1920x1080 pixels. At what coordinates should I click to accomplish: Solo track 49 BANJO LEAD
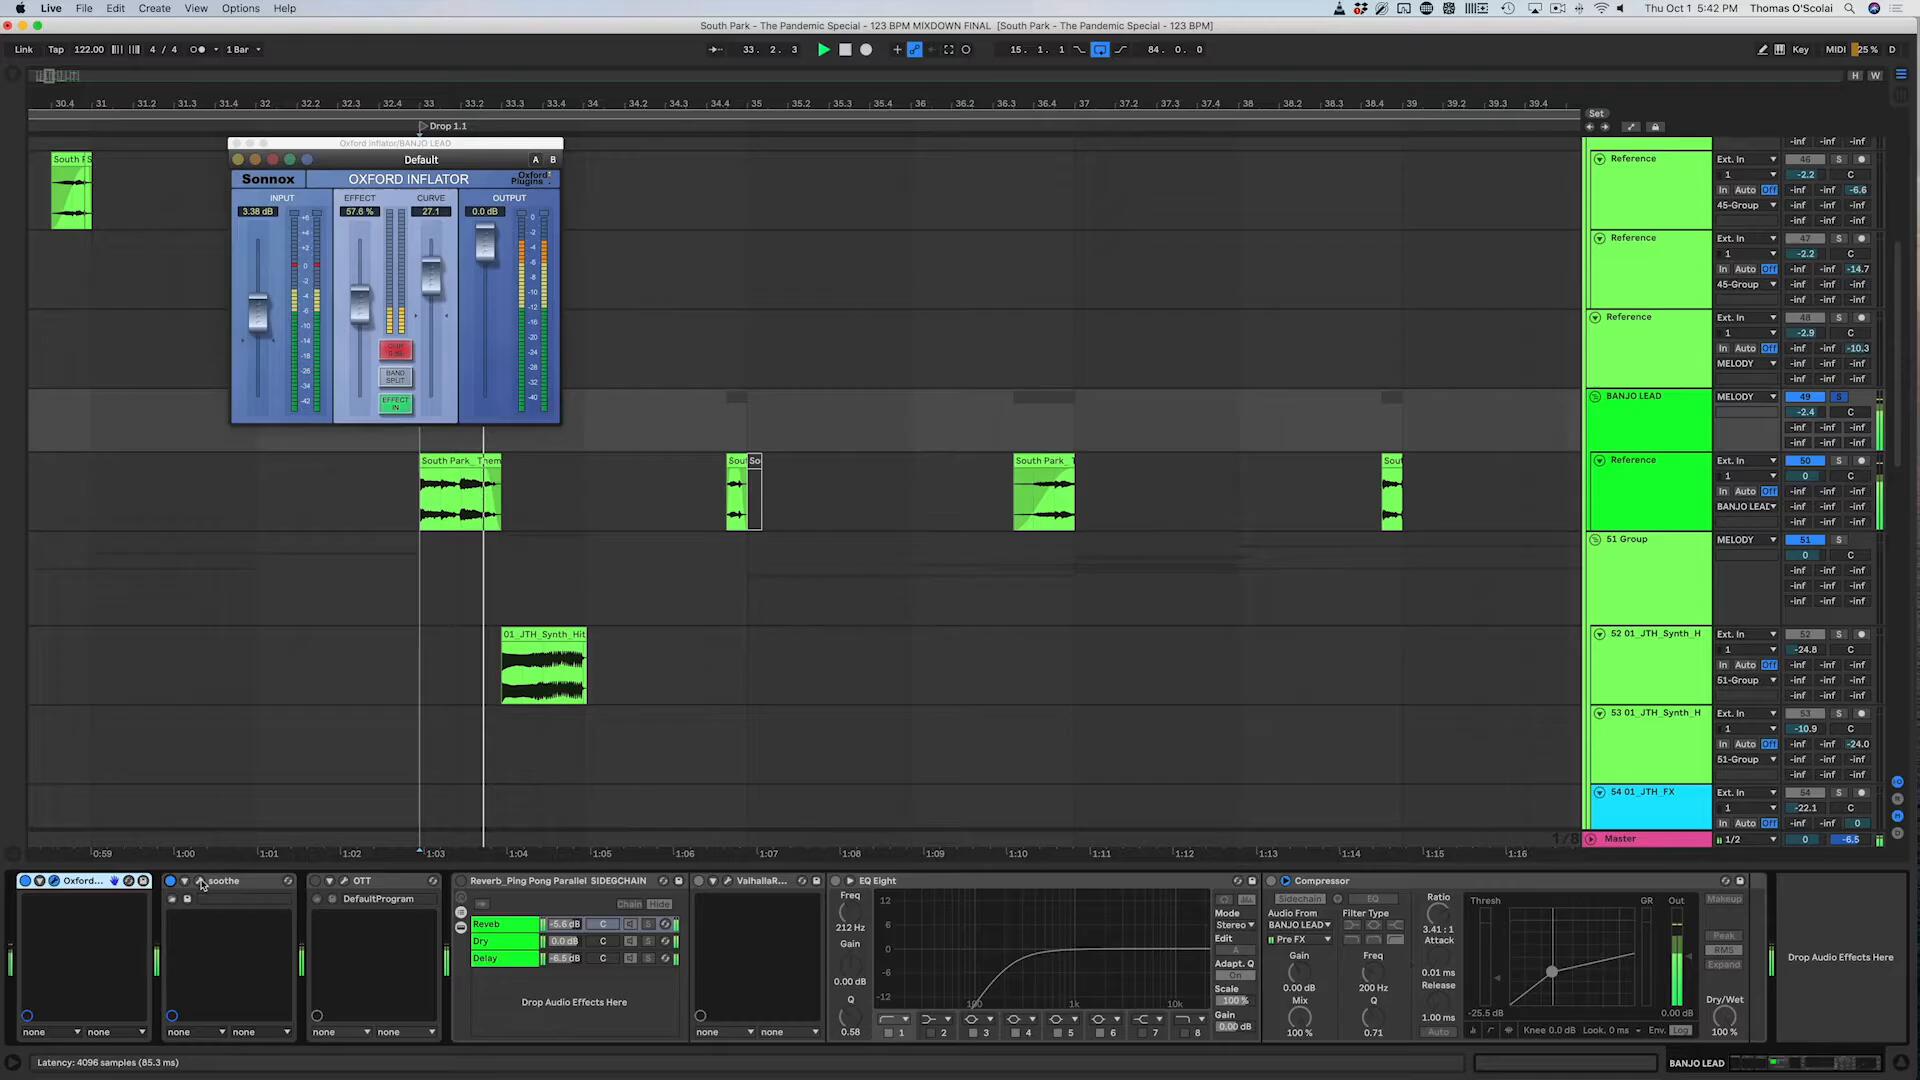click(1838, 397)
